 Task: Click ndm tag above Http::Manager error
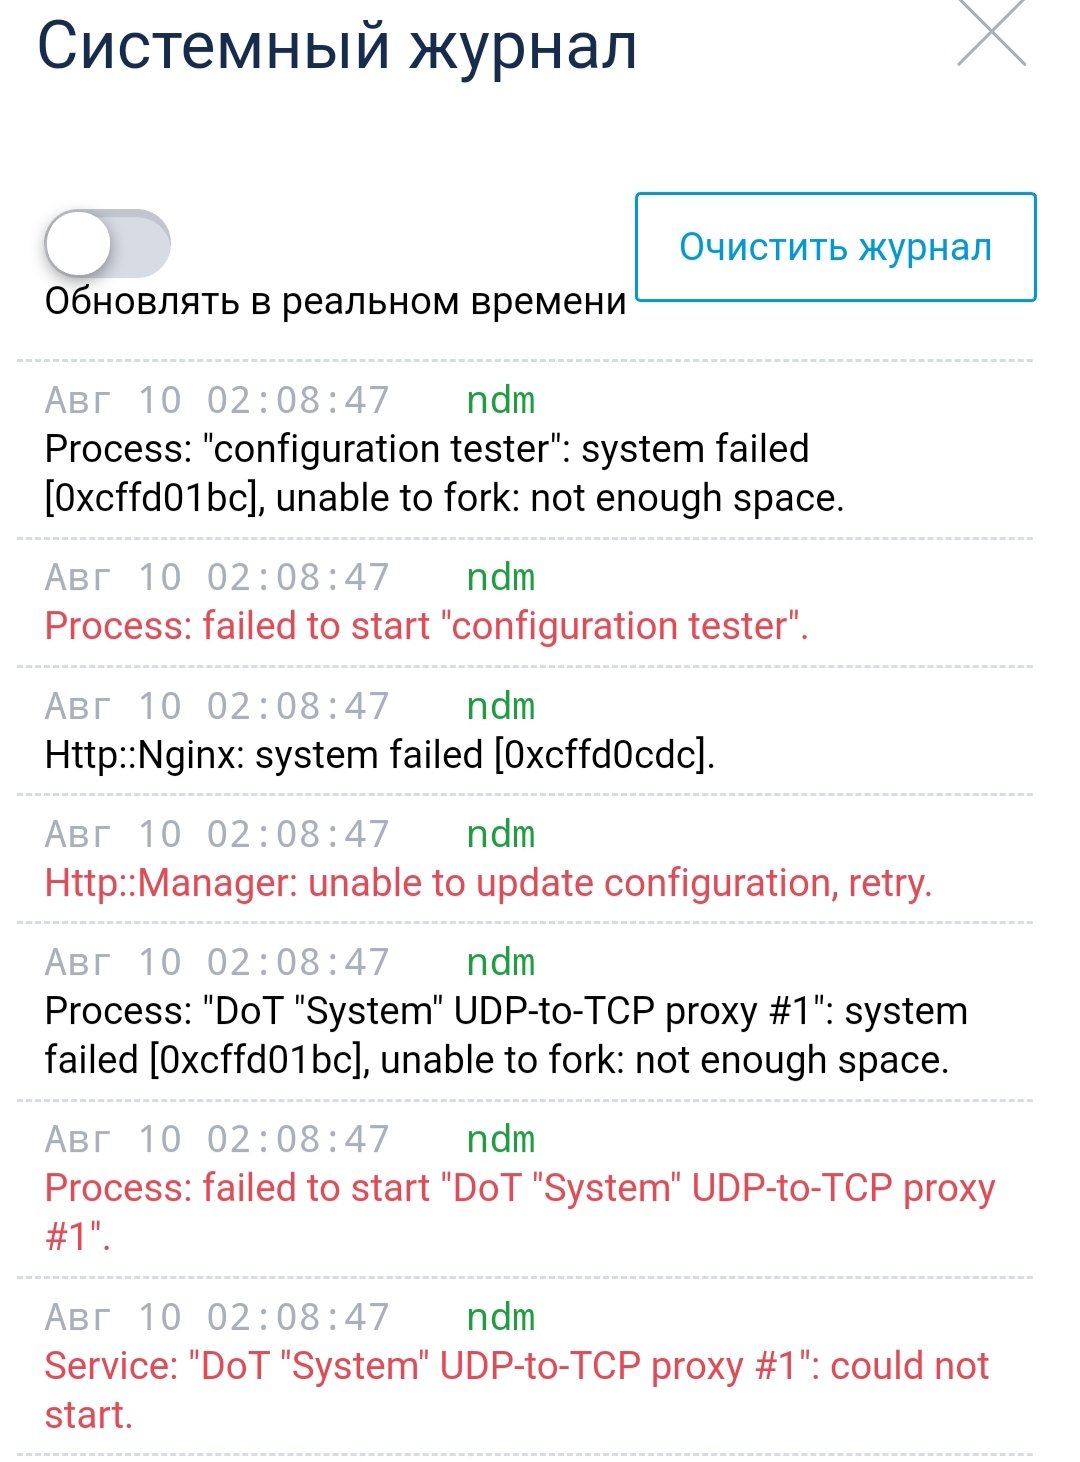point(501,834)
